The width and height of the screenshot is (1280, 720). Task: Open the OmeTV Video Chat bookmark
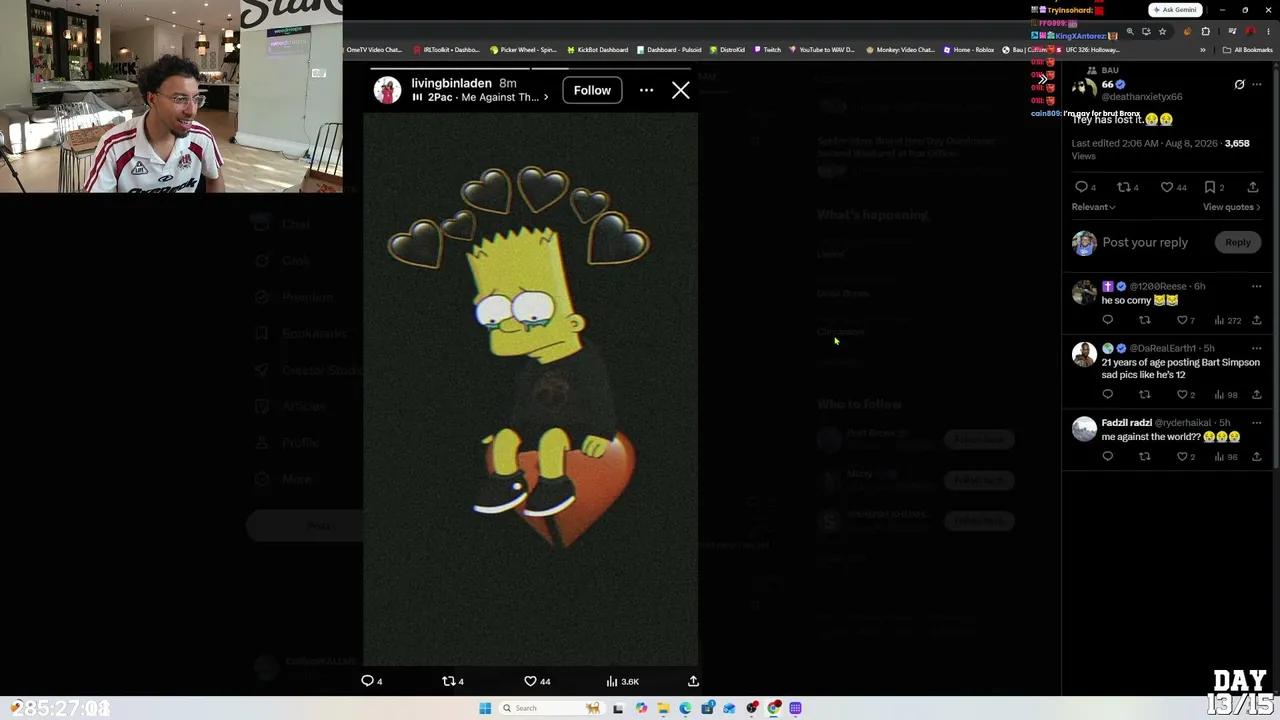click(x=374, y=50)
